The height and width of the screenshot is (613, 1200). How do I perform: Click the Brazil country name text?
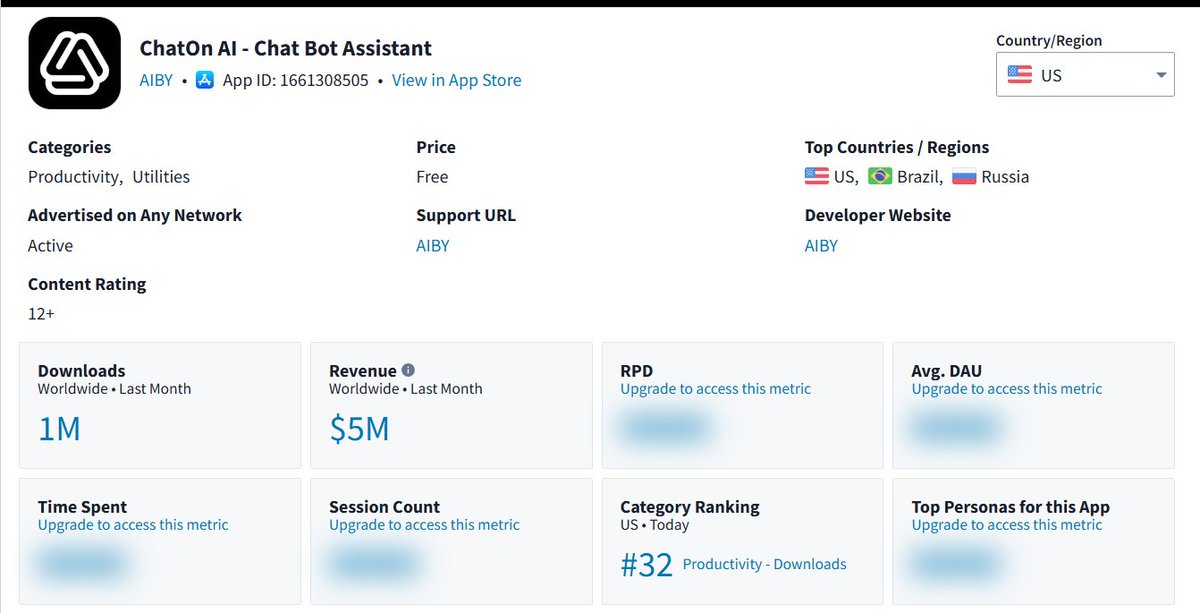(x=917, y=176)
